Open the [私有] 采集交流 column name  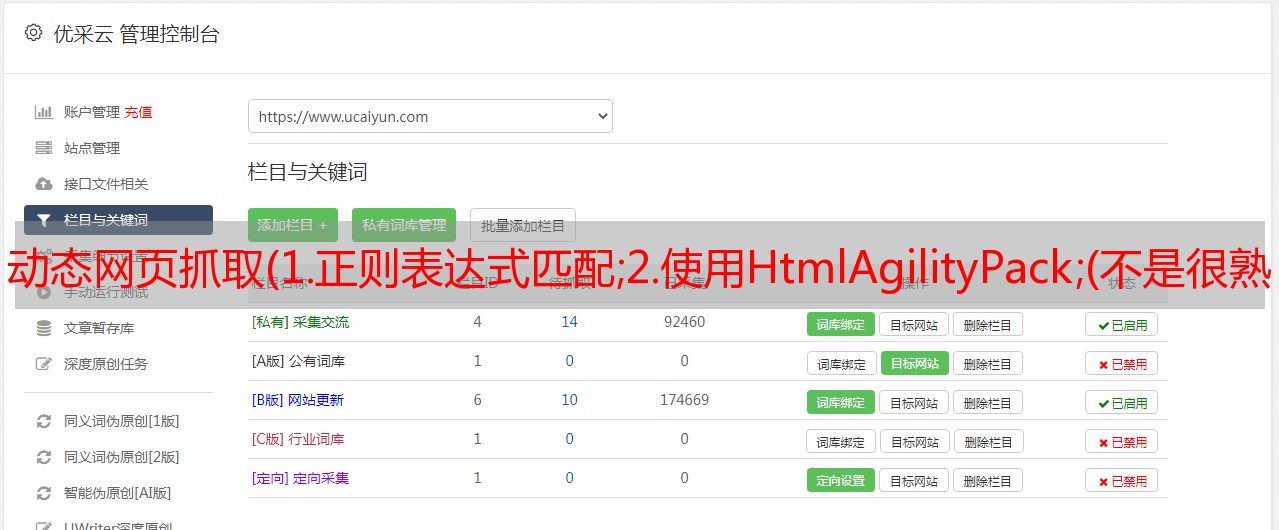pyautogui.click(x=300, y=322)
